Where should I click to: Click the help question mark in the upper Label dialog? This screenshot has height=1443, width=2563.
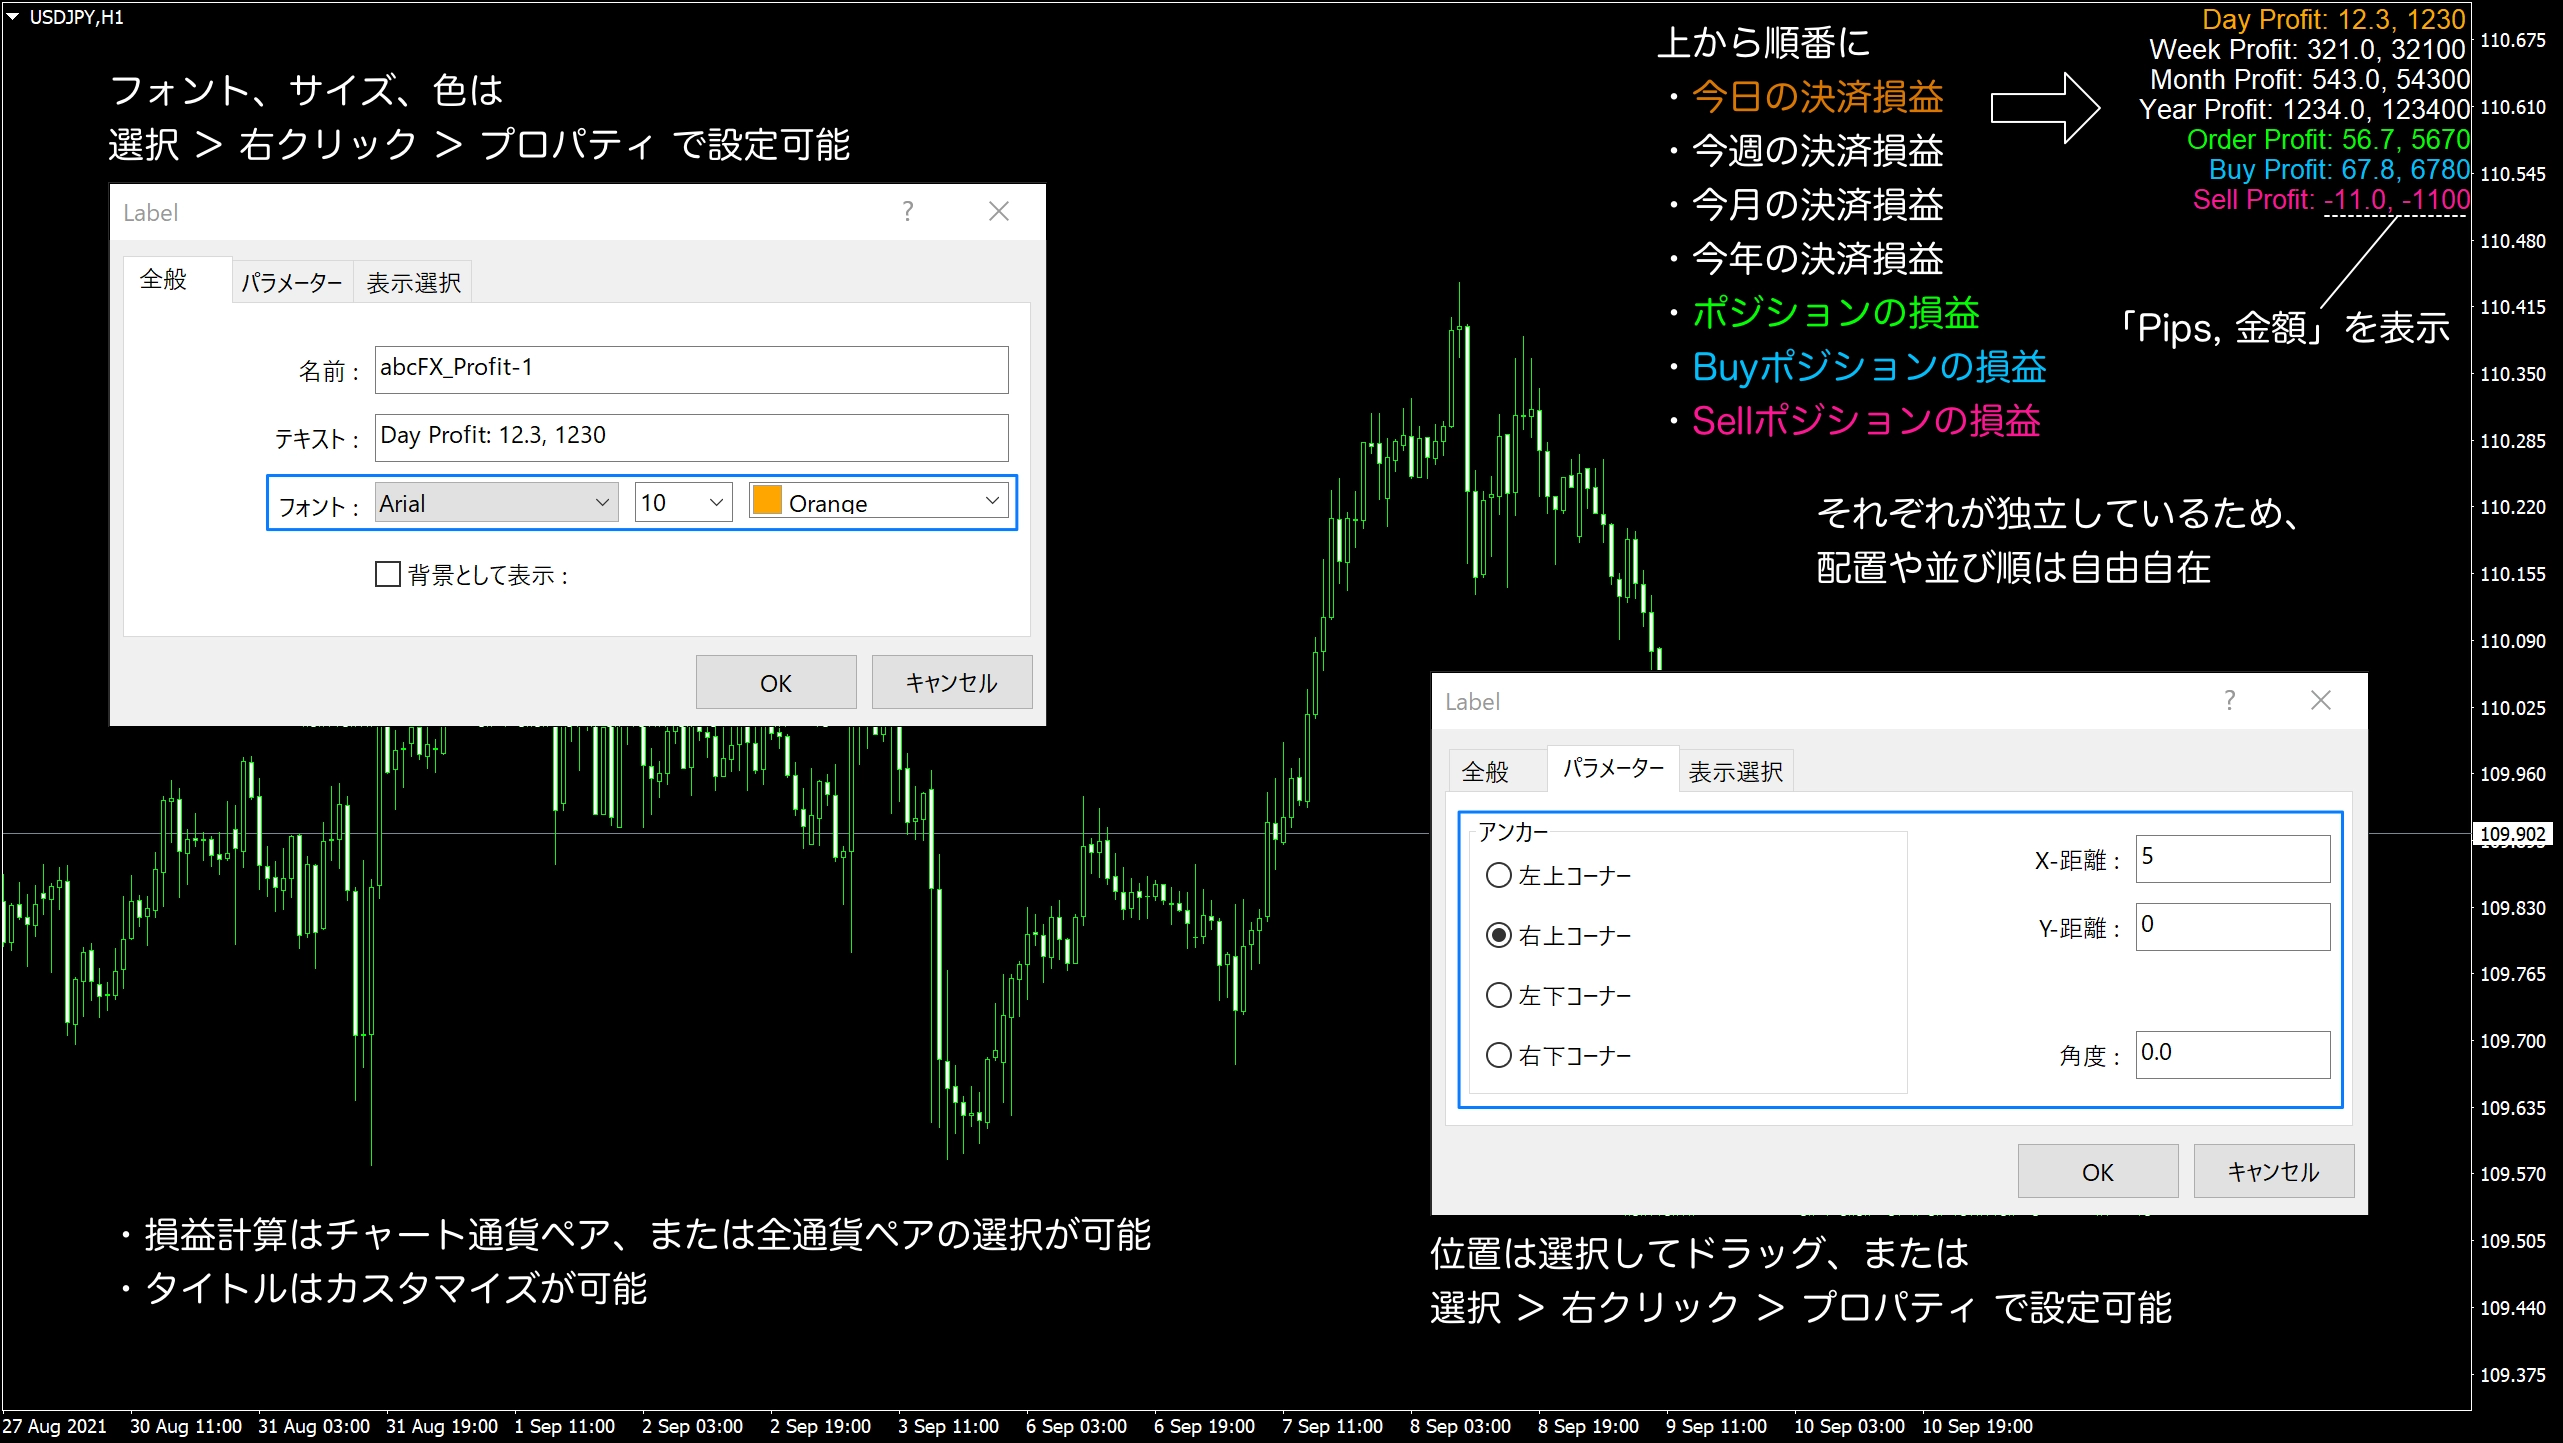coord(907,211)
